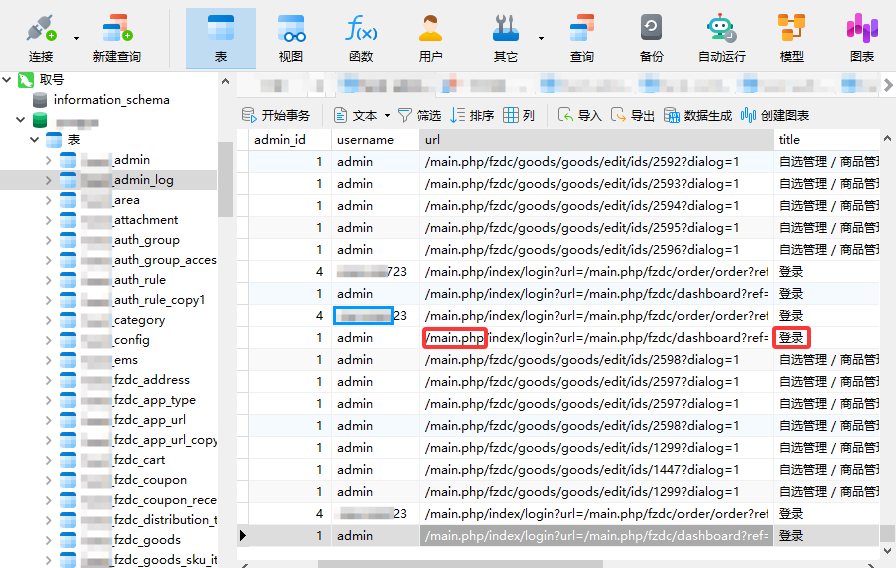Click the 用户 (User) toolbar icon

[430, 29]
